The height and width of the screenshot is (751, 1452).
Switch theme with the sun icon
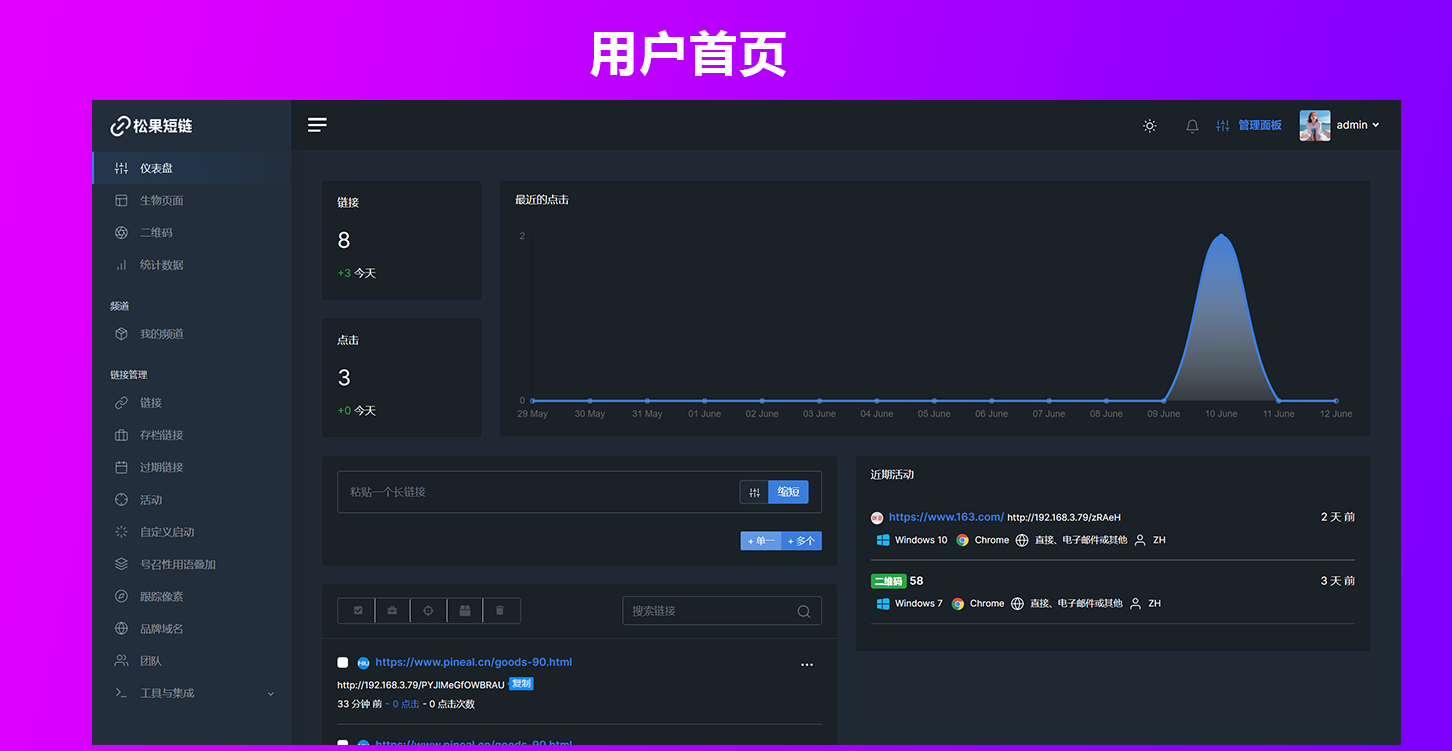coord(1150,126)
